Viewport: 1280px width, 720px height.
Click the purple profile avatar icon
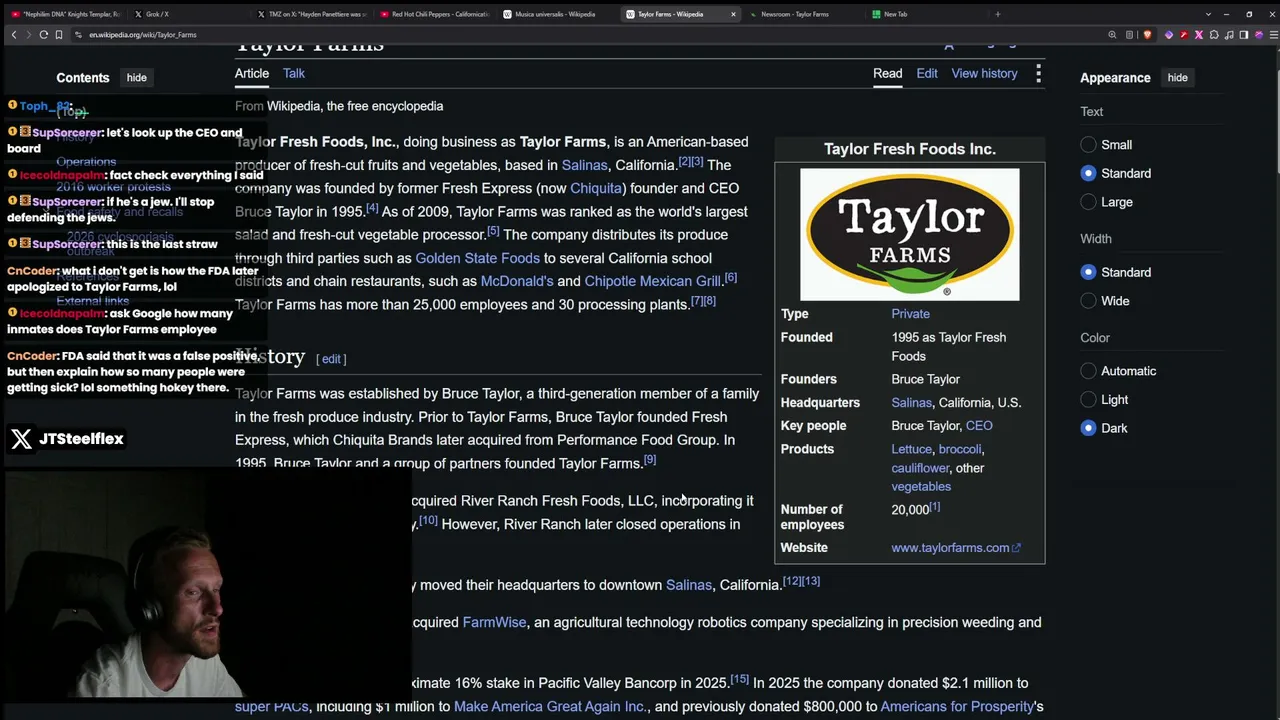[x=1258, y=35]
